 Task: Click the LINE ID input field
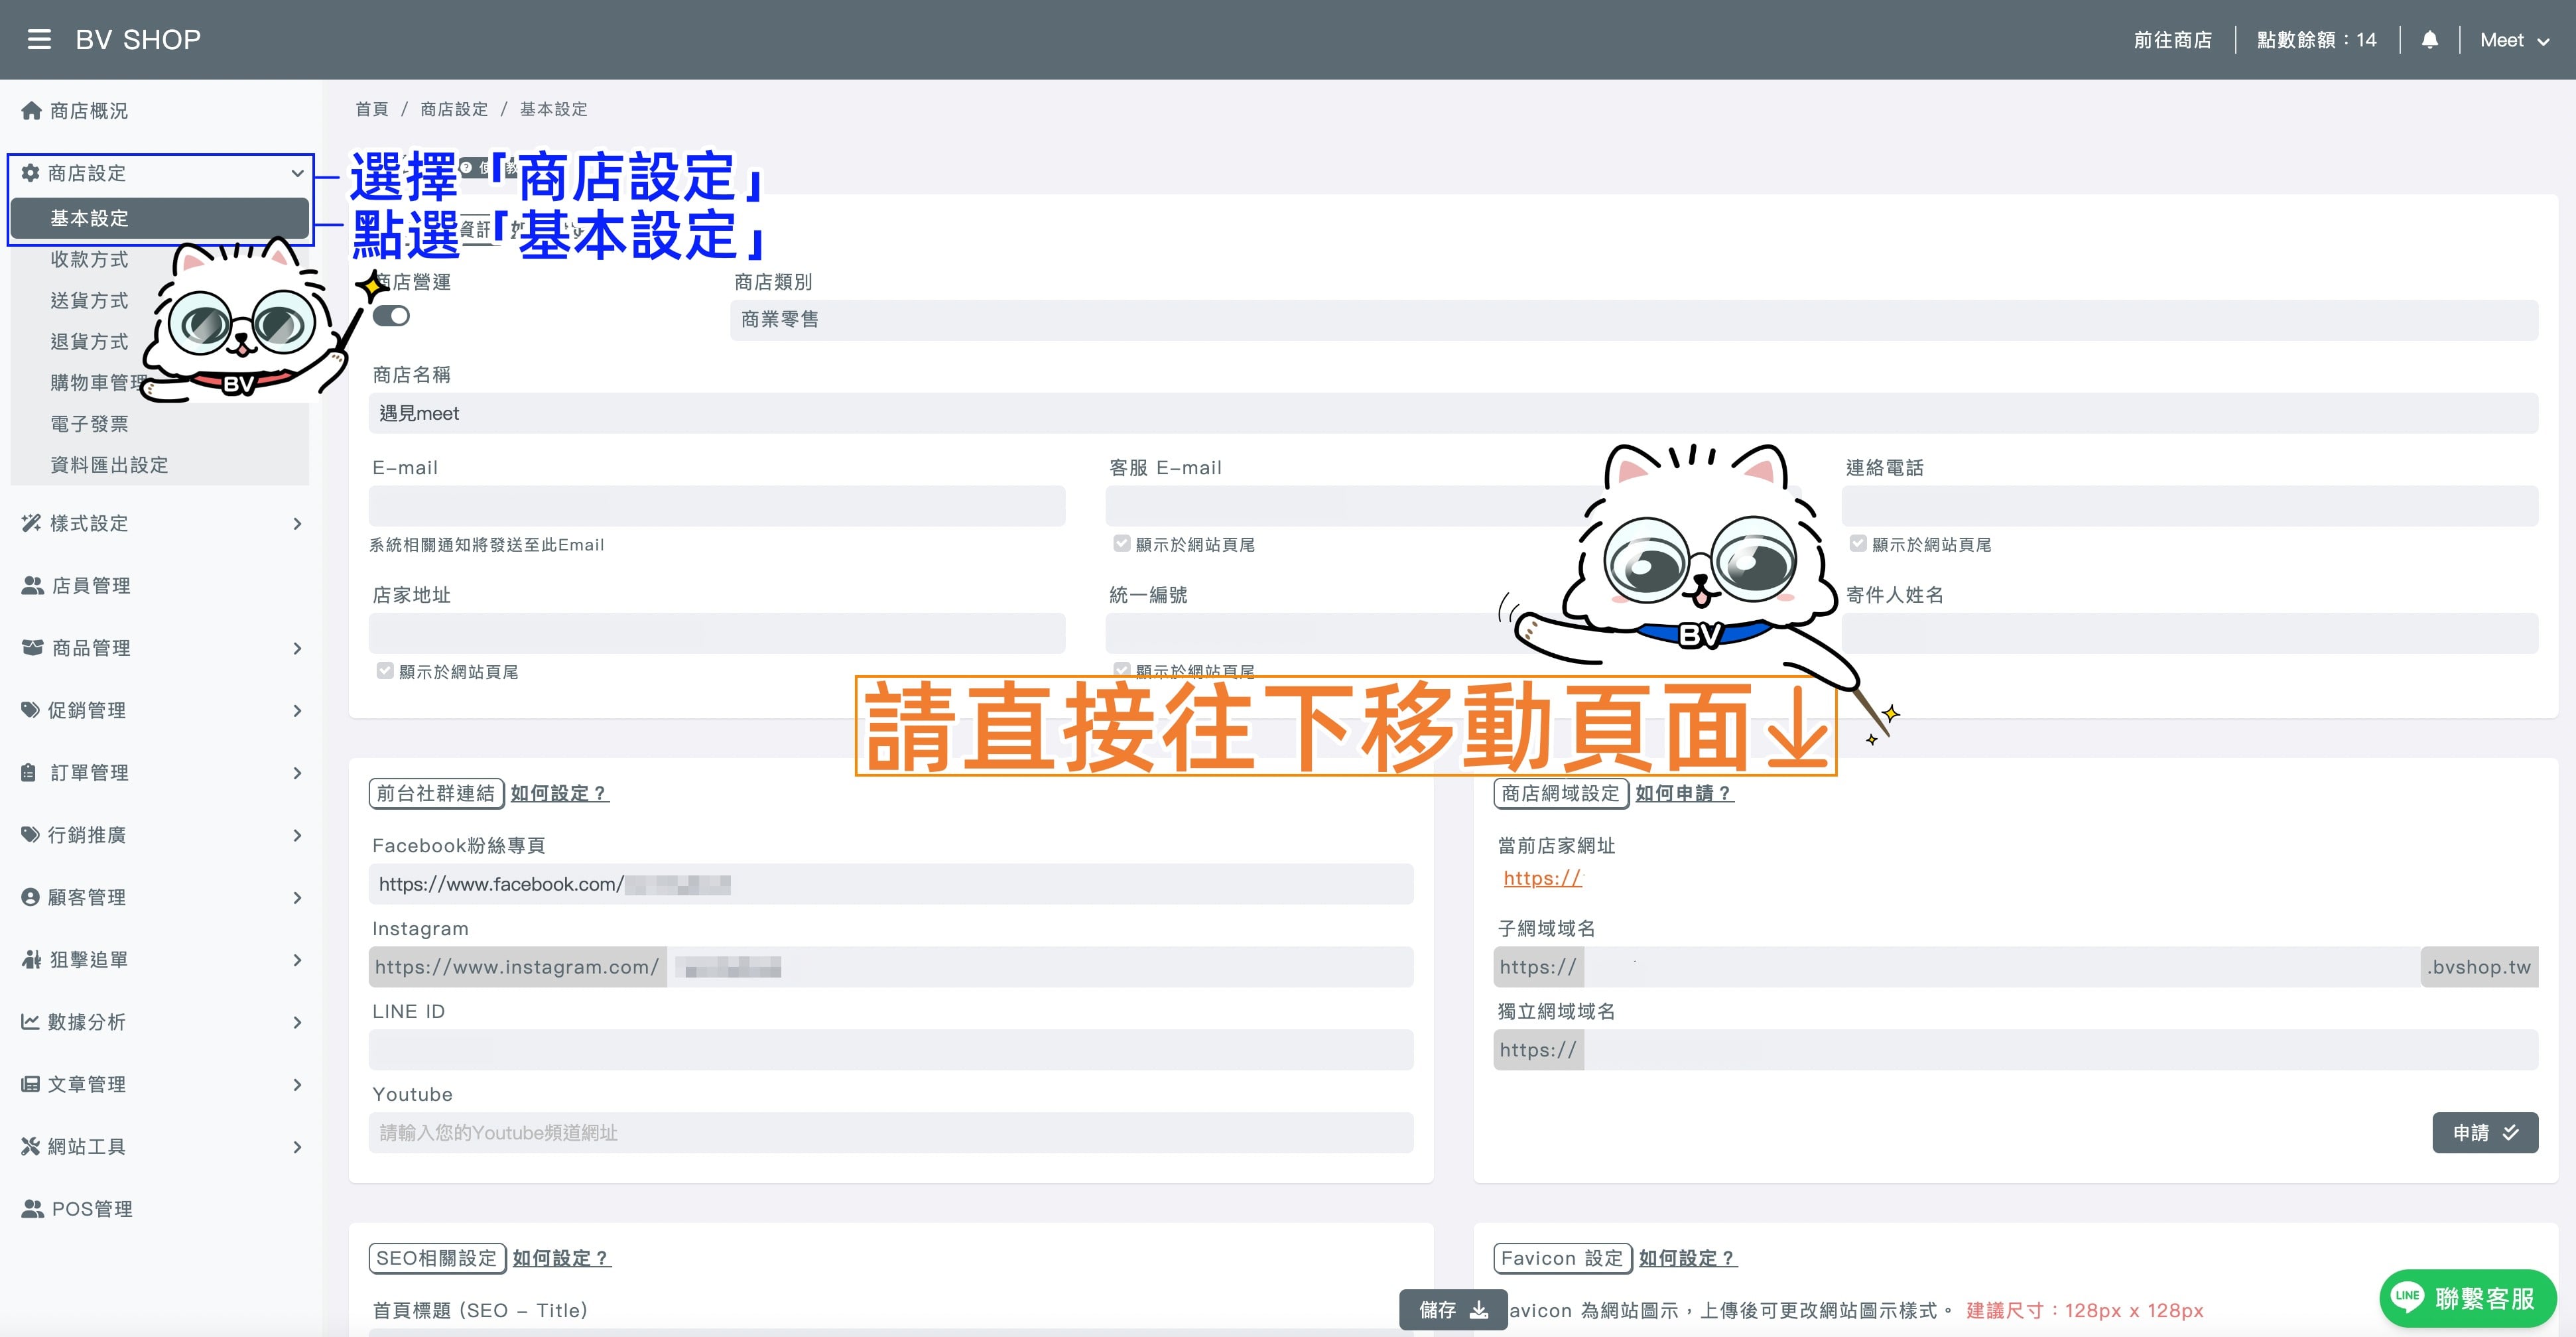pos(891,1050)
